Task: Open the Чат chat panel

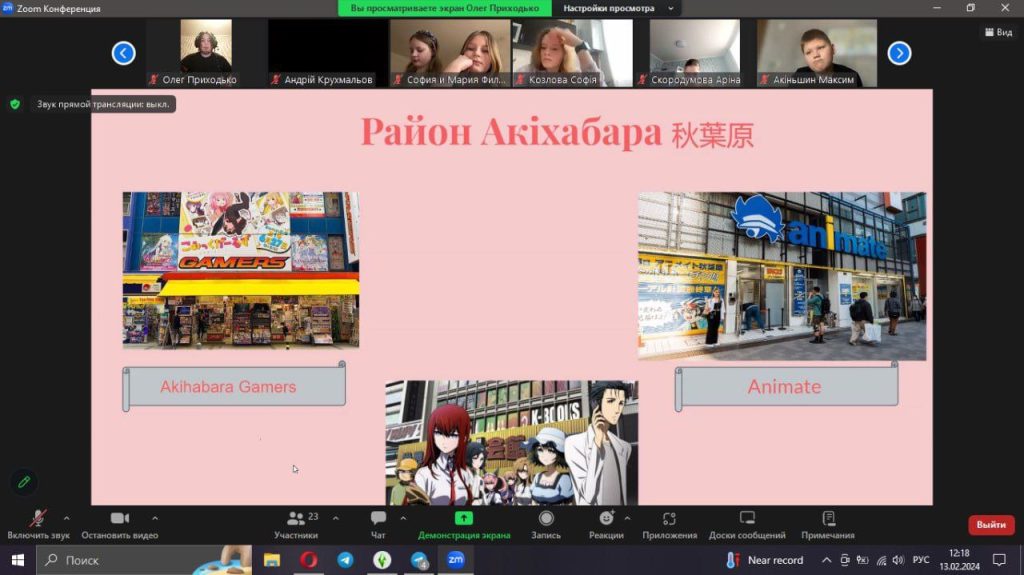Action: (378, 525)
